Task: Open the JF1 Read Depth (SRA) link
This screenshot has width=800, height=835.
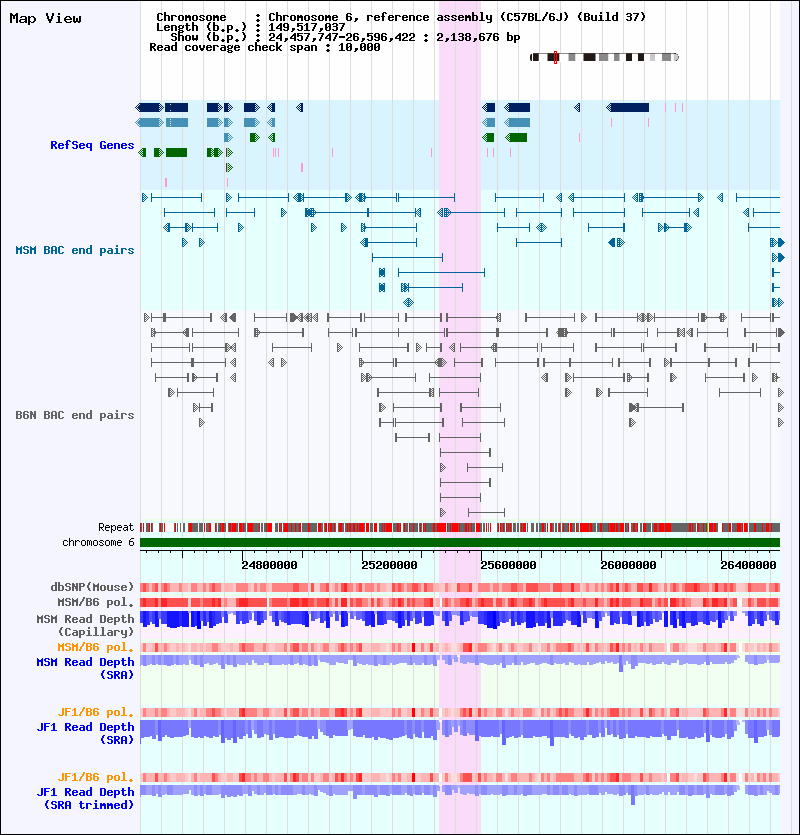Action: tap(85, 733)
